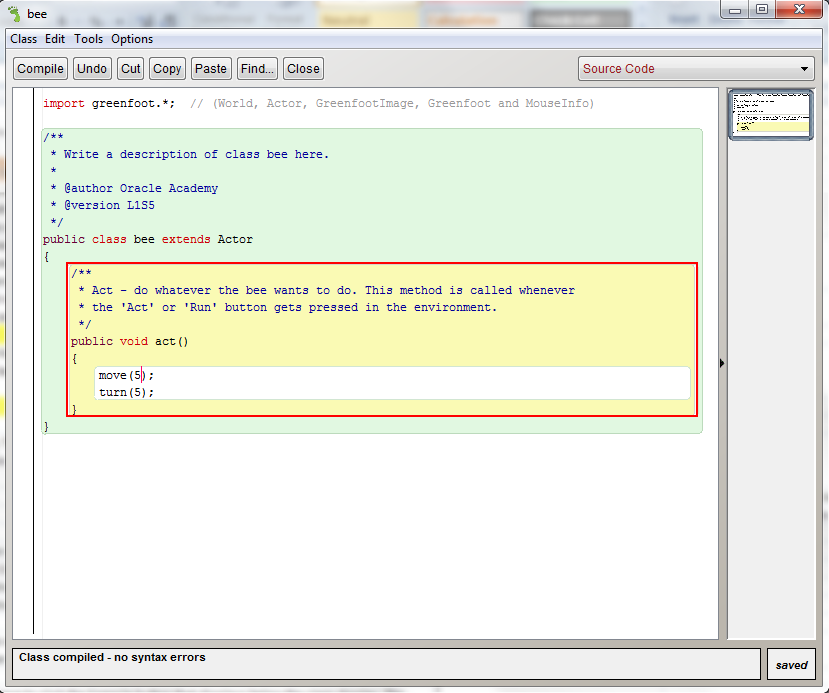Click the Undo toolbar button
Image resolution: width=829 pixels, height=693 pixels.
tap(92, 69)
